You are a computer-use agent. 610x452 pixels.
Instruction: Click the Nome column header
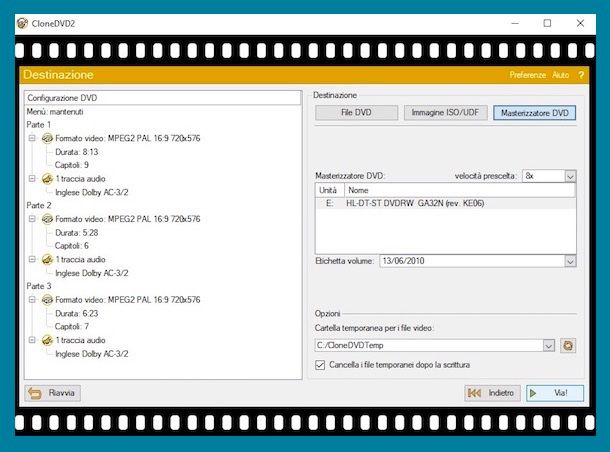tap(459, 190)
